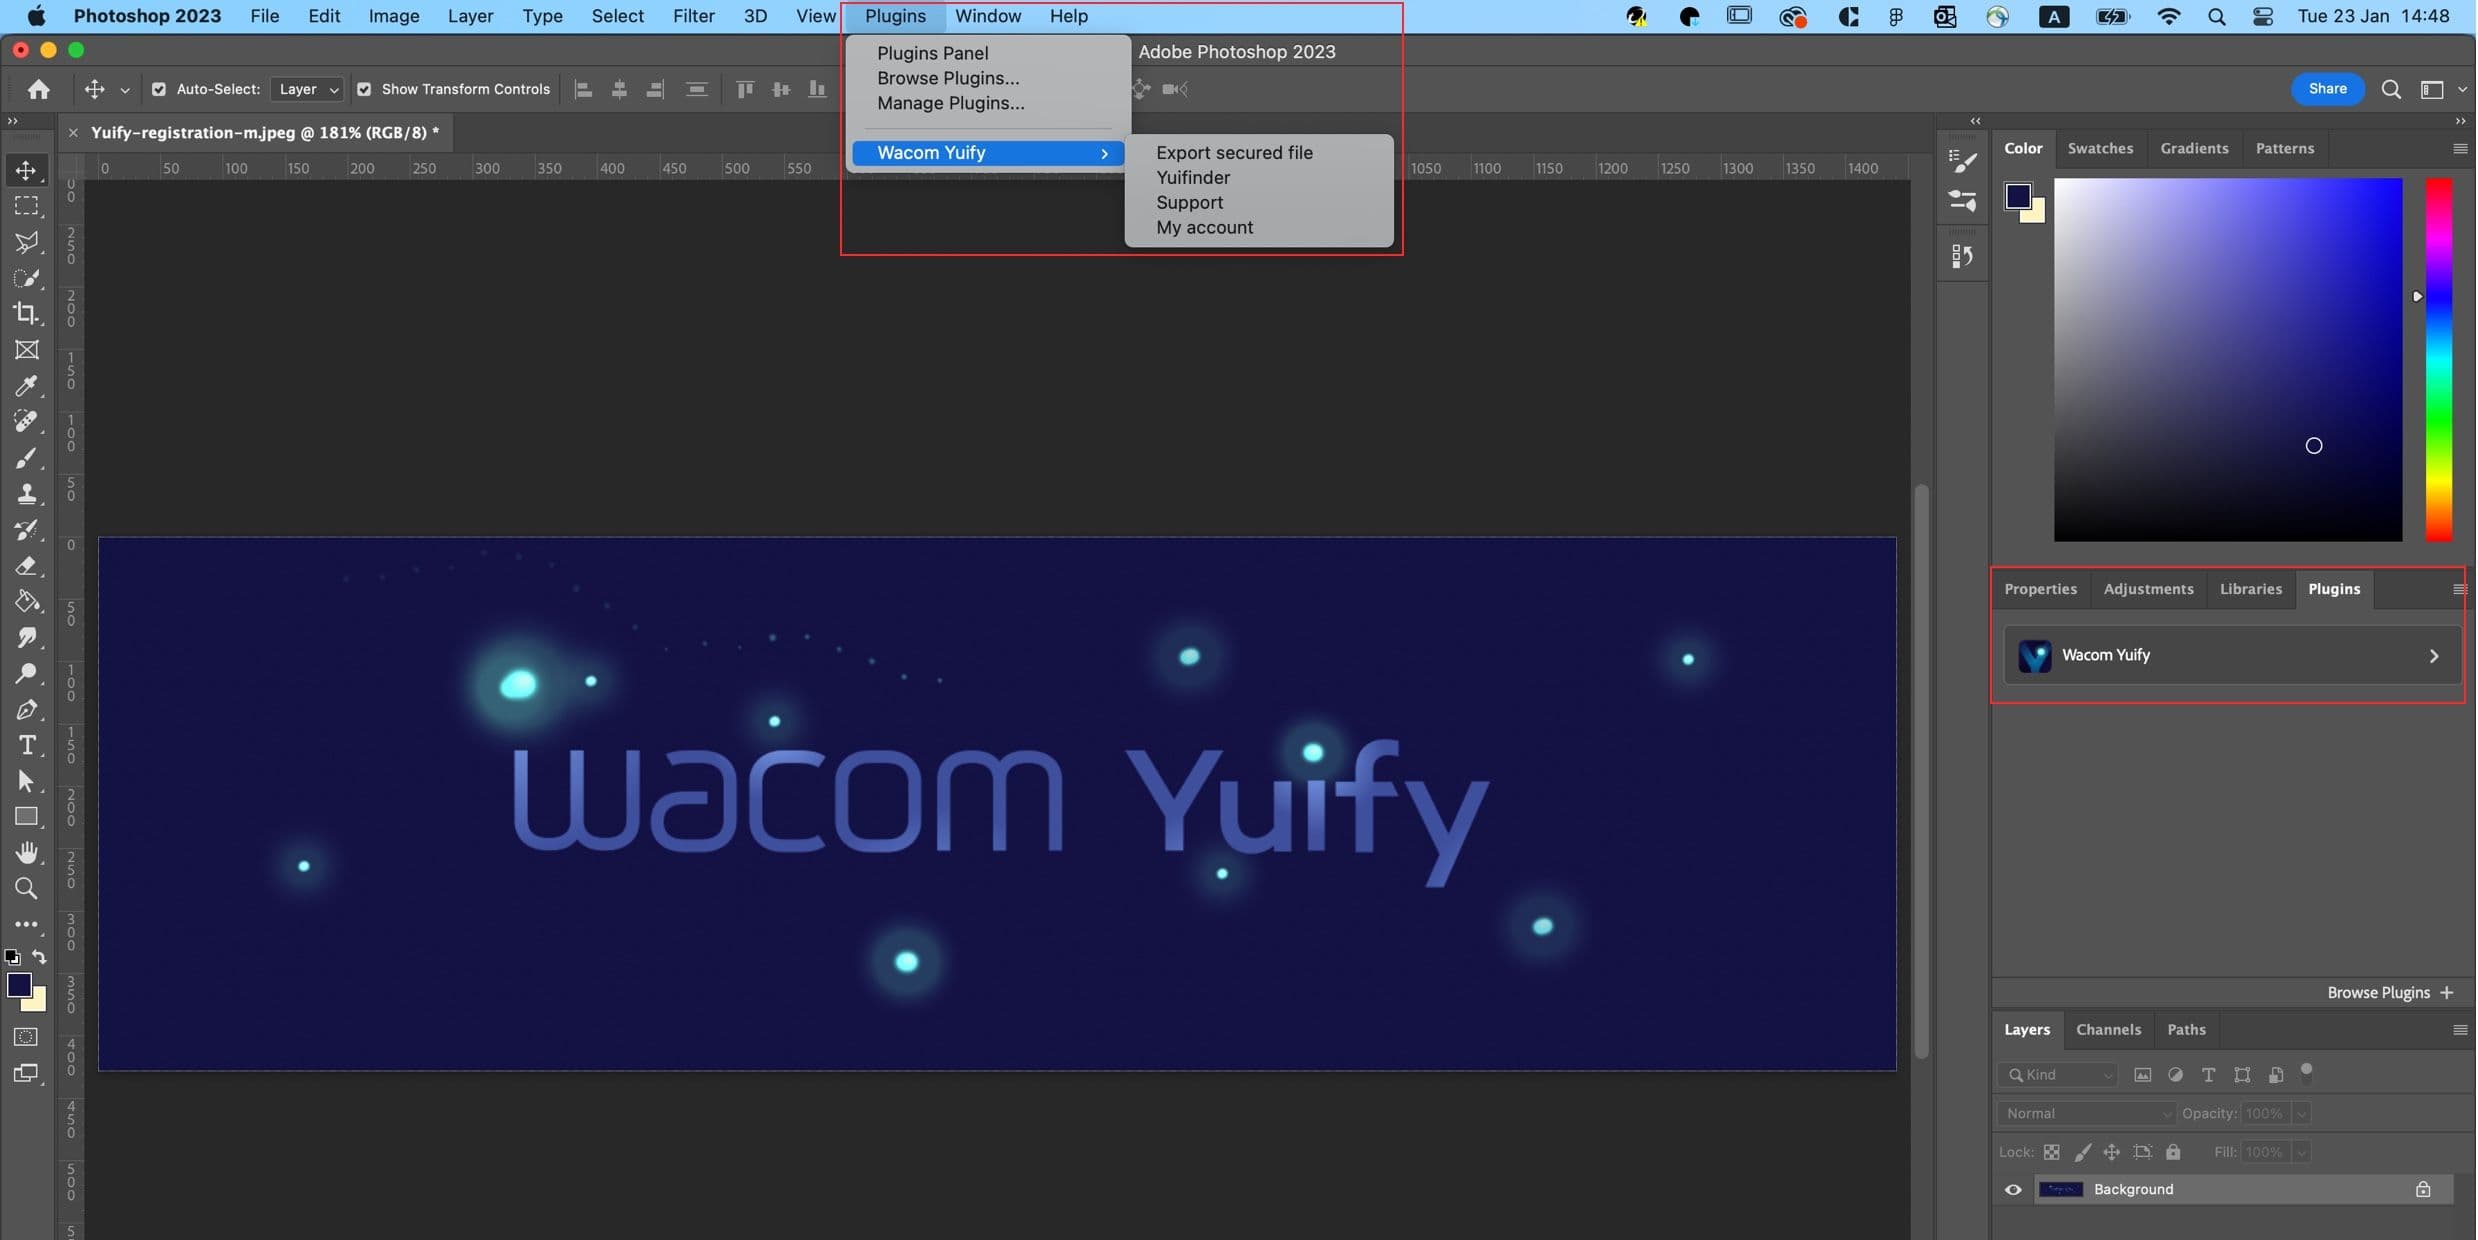Choose Browse Plugins... menu entry
Viewport: 2478px width, 1240px height.
coord(948,78)
